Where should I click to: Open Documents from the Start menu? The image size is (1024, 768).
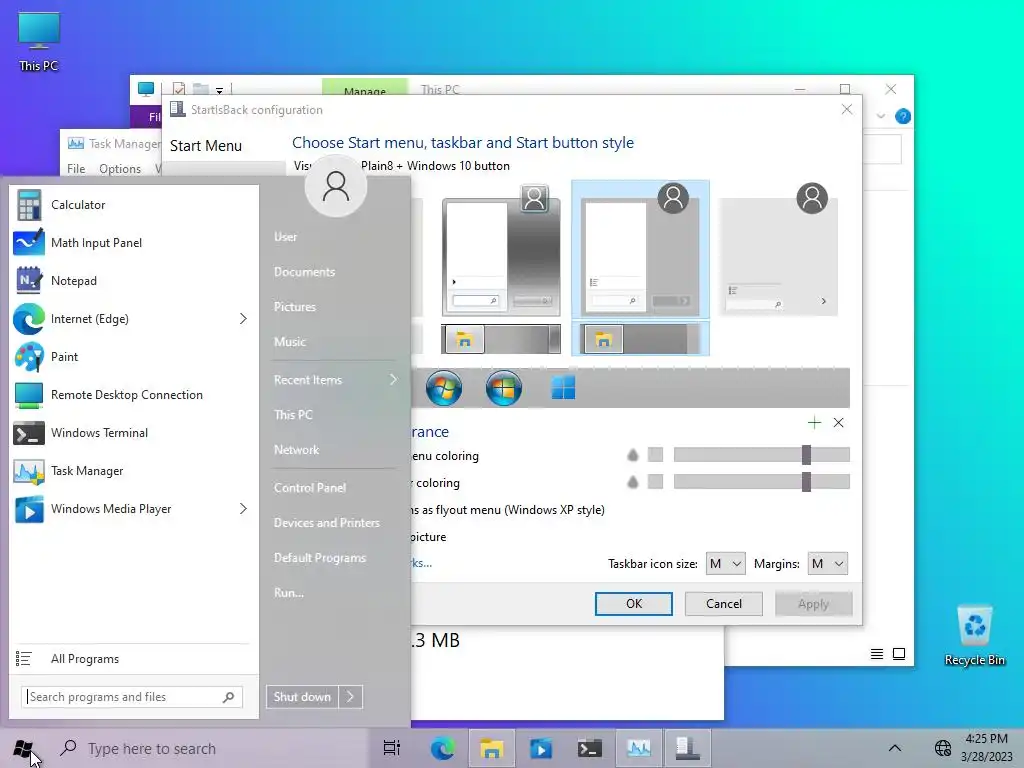[304, 272]
